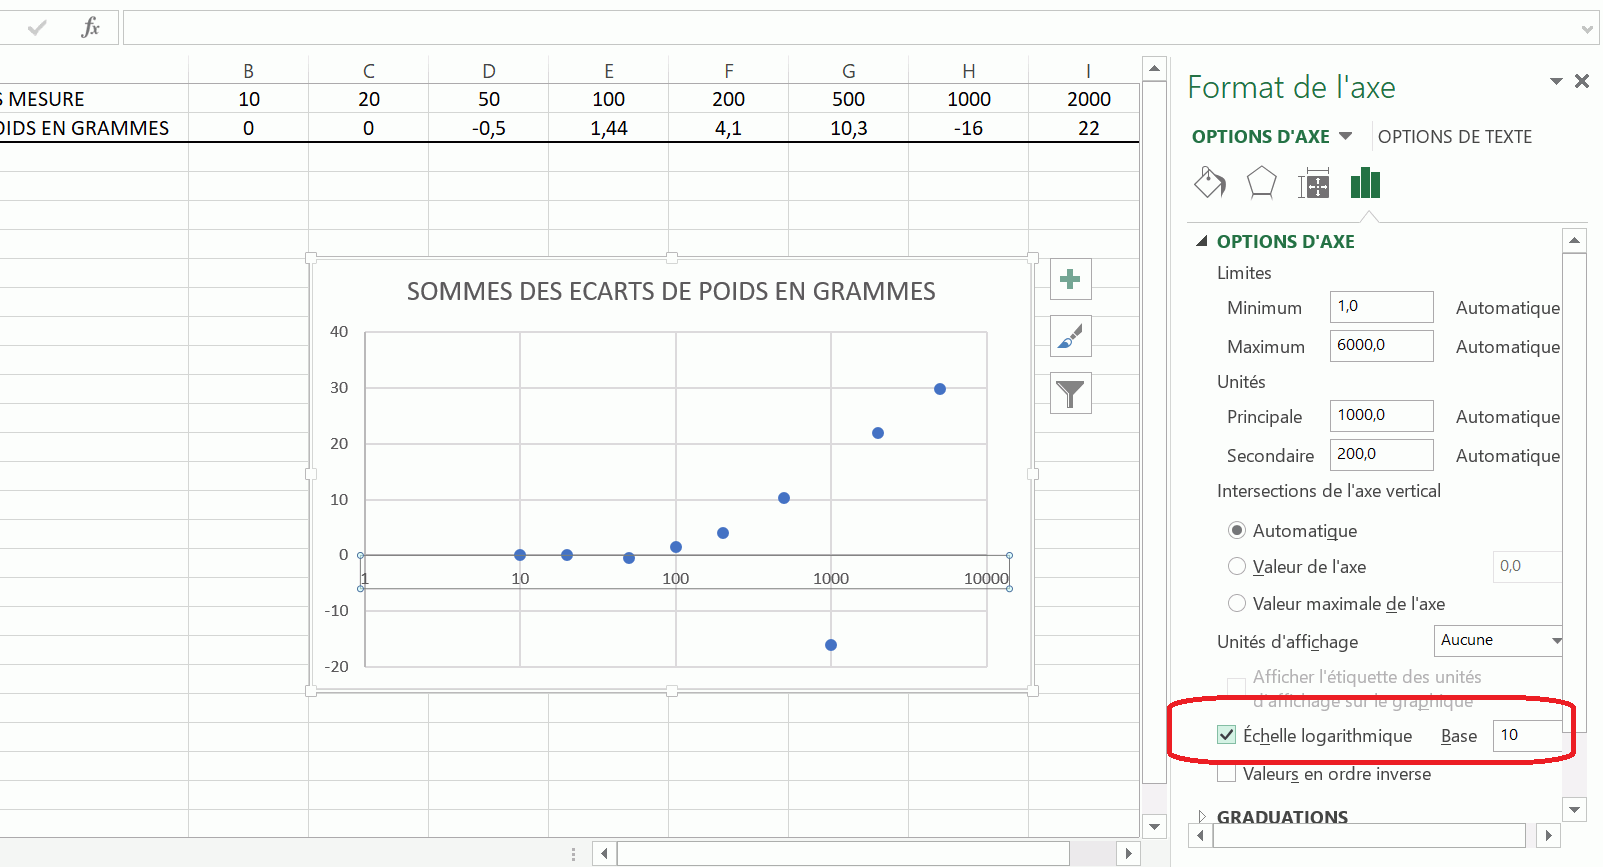Click the worksheet vertical scrollbar down arrow
Screen dimensions: 1603x867
click(x=1154, y=826)
